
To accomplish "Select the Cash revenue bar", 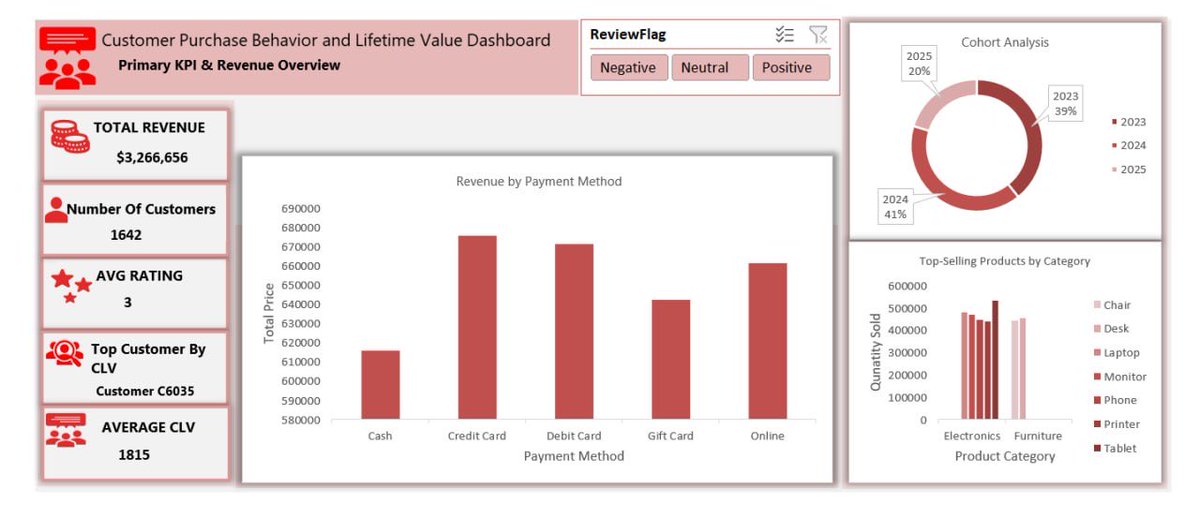I will pyautogui.click(x=380, y=385).
